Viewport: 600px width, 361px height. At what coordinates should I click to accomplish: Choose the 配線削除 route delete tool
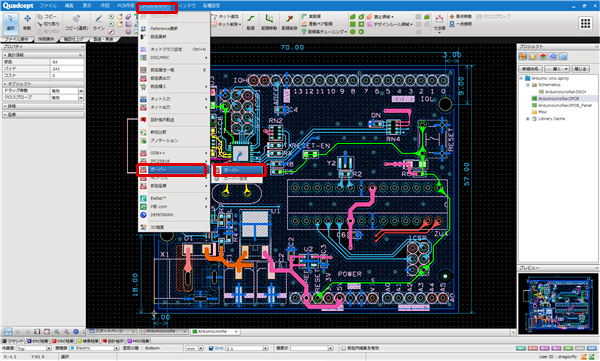289,23
